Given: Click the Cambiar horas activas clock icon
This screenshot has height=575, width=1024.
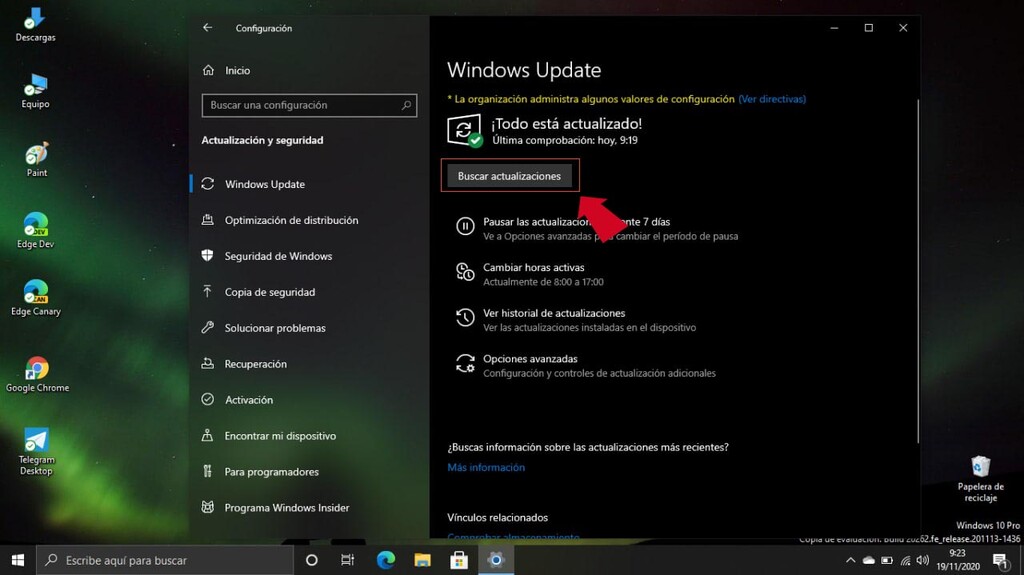Looking at the screenshot, I should [465, 272].
